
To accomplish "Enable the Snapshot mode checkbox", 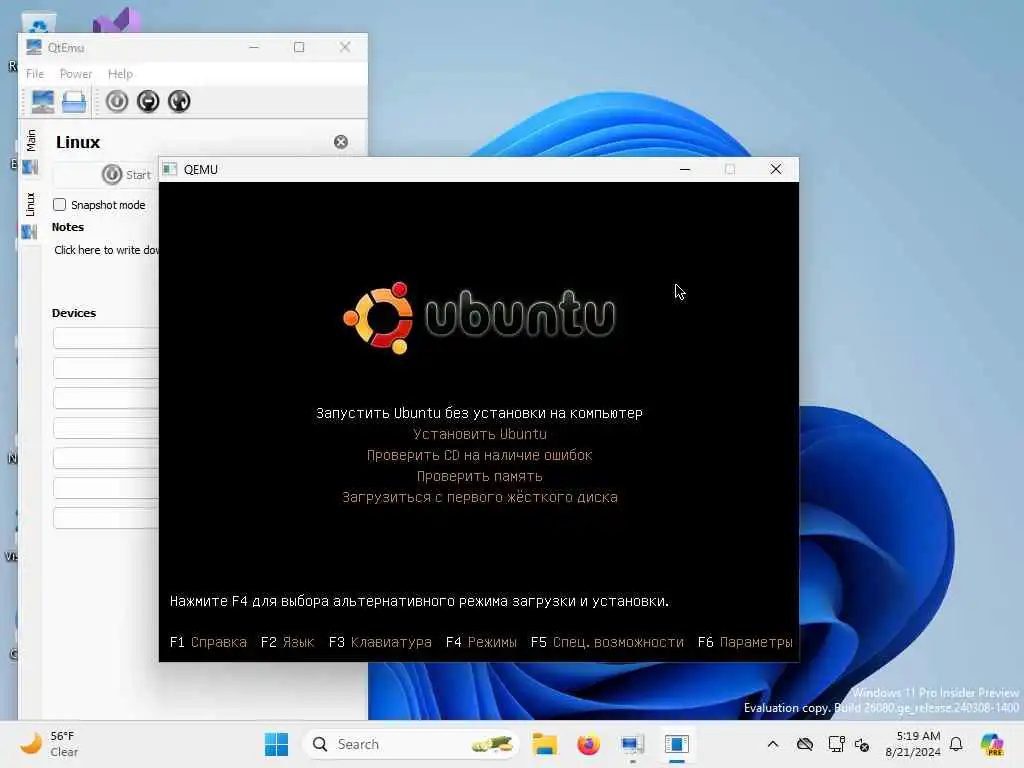I will click(x=59, y=204).
